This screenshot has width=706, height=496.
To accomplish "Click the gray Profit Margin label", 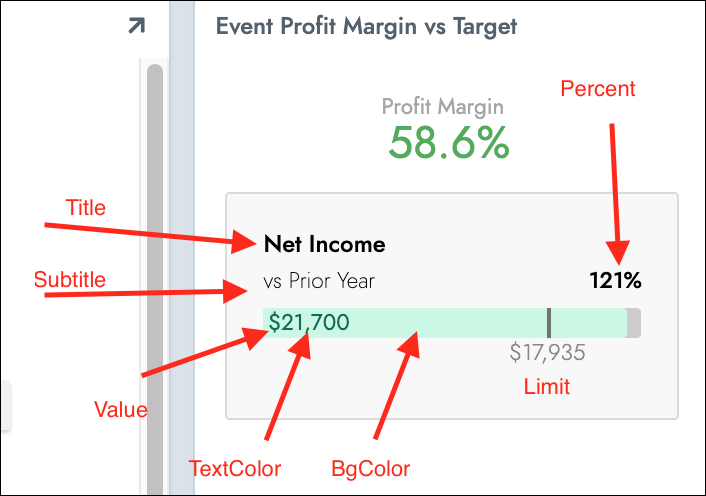I will click(442, 106).
